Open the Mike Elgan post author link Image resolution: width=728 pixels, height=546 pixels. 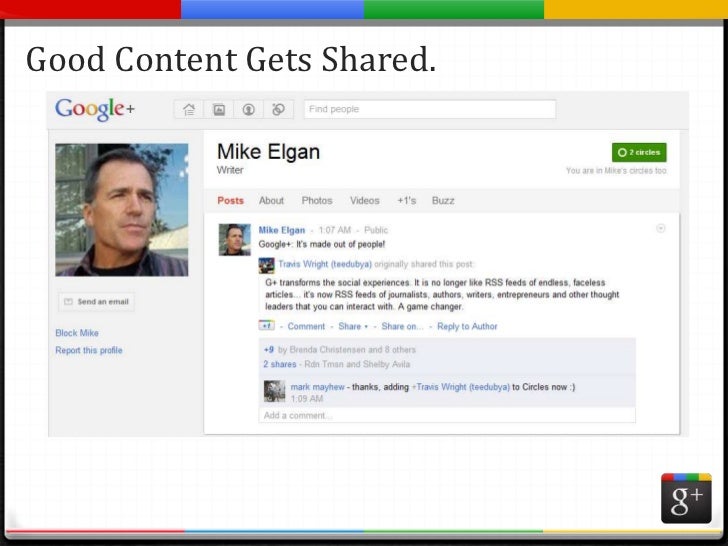pos(282,230)
